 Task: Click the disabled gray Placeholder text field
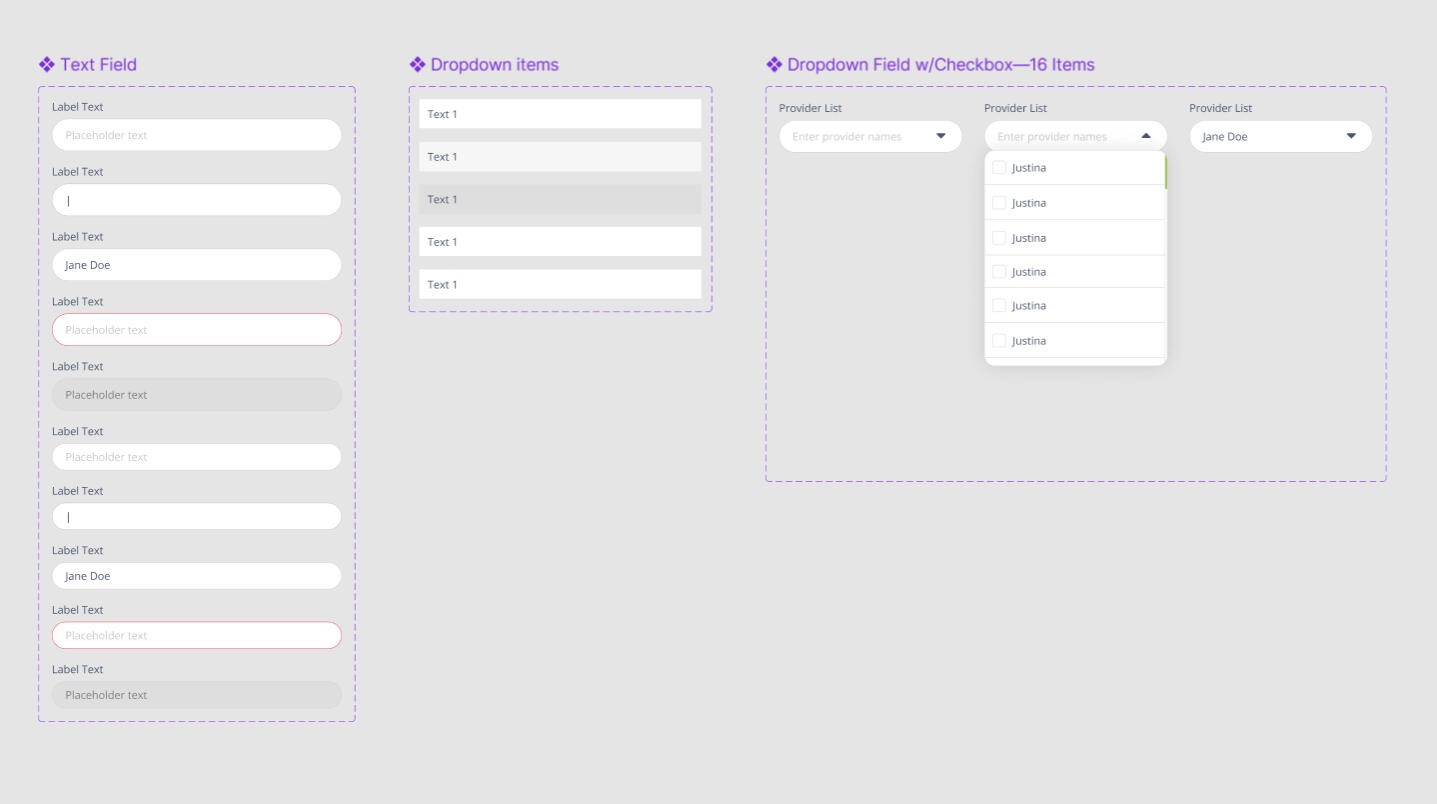196,394
